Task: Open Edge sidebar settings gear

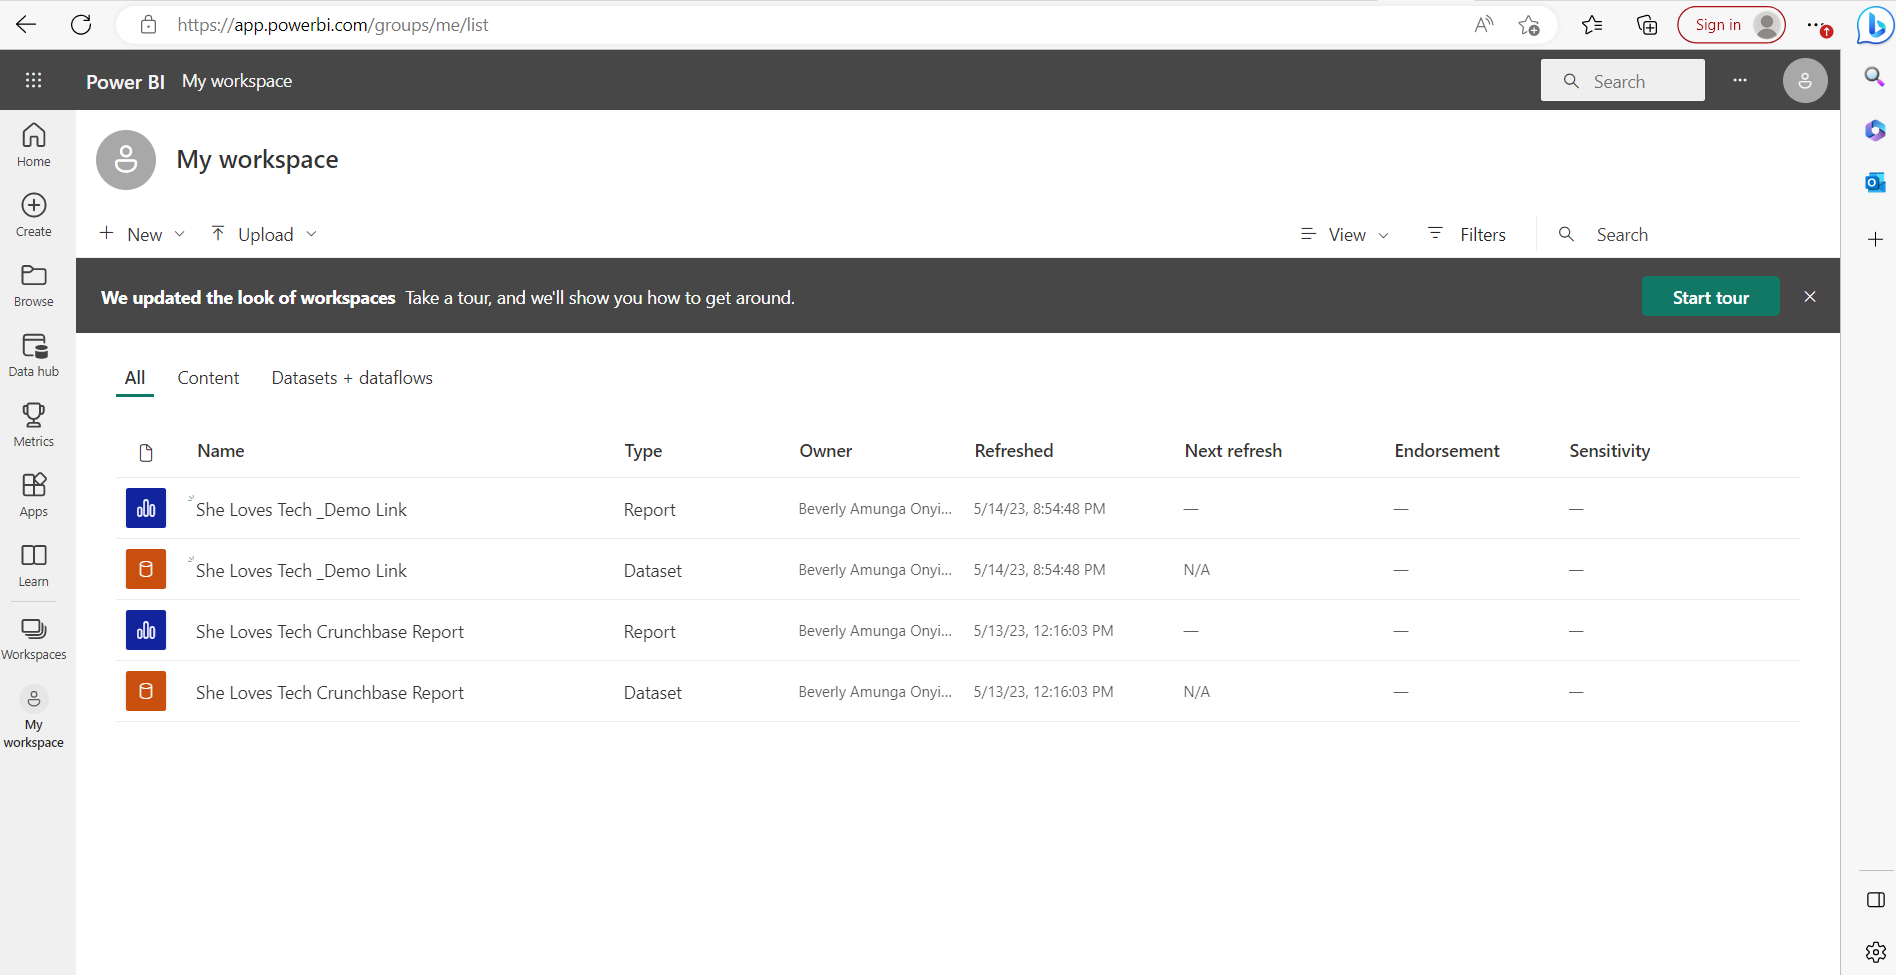Action: [1875, 951]
